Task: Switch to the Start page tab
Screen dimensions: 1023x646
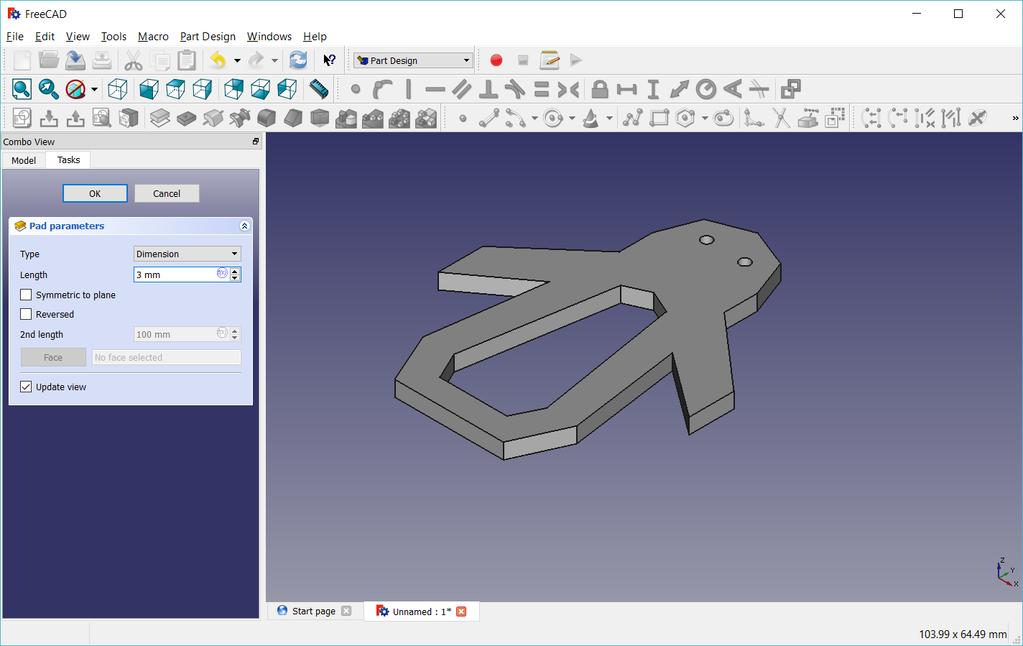Action: 313,611
